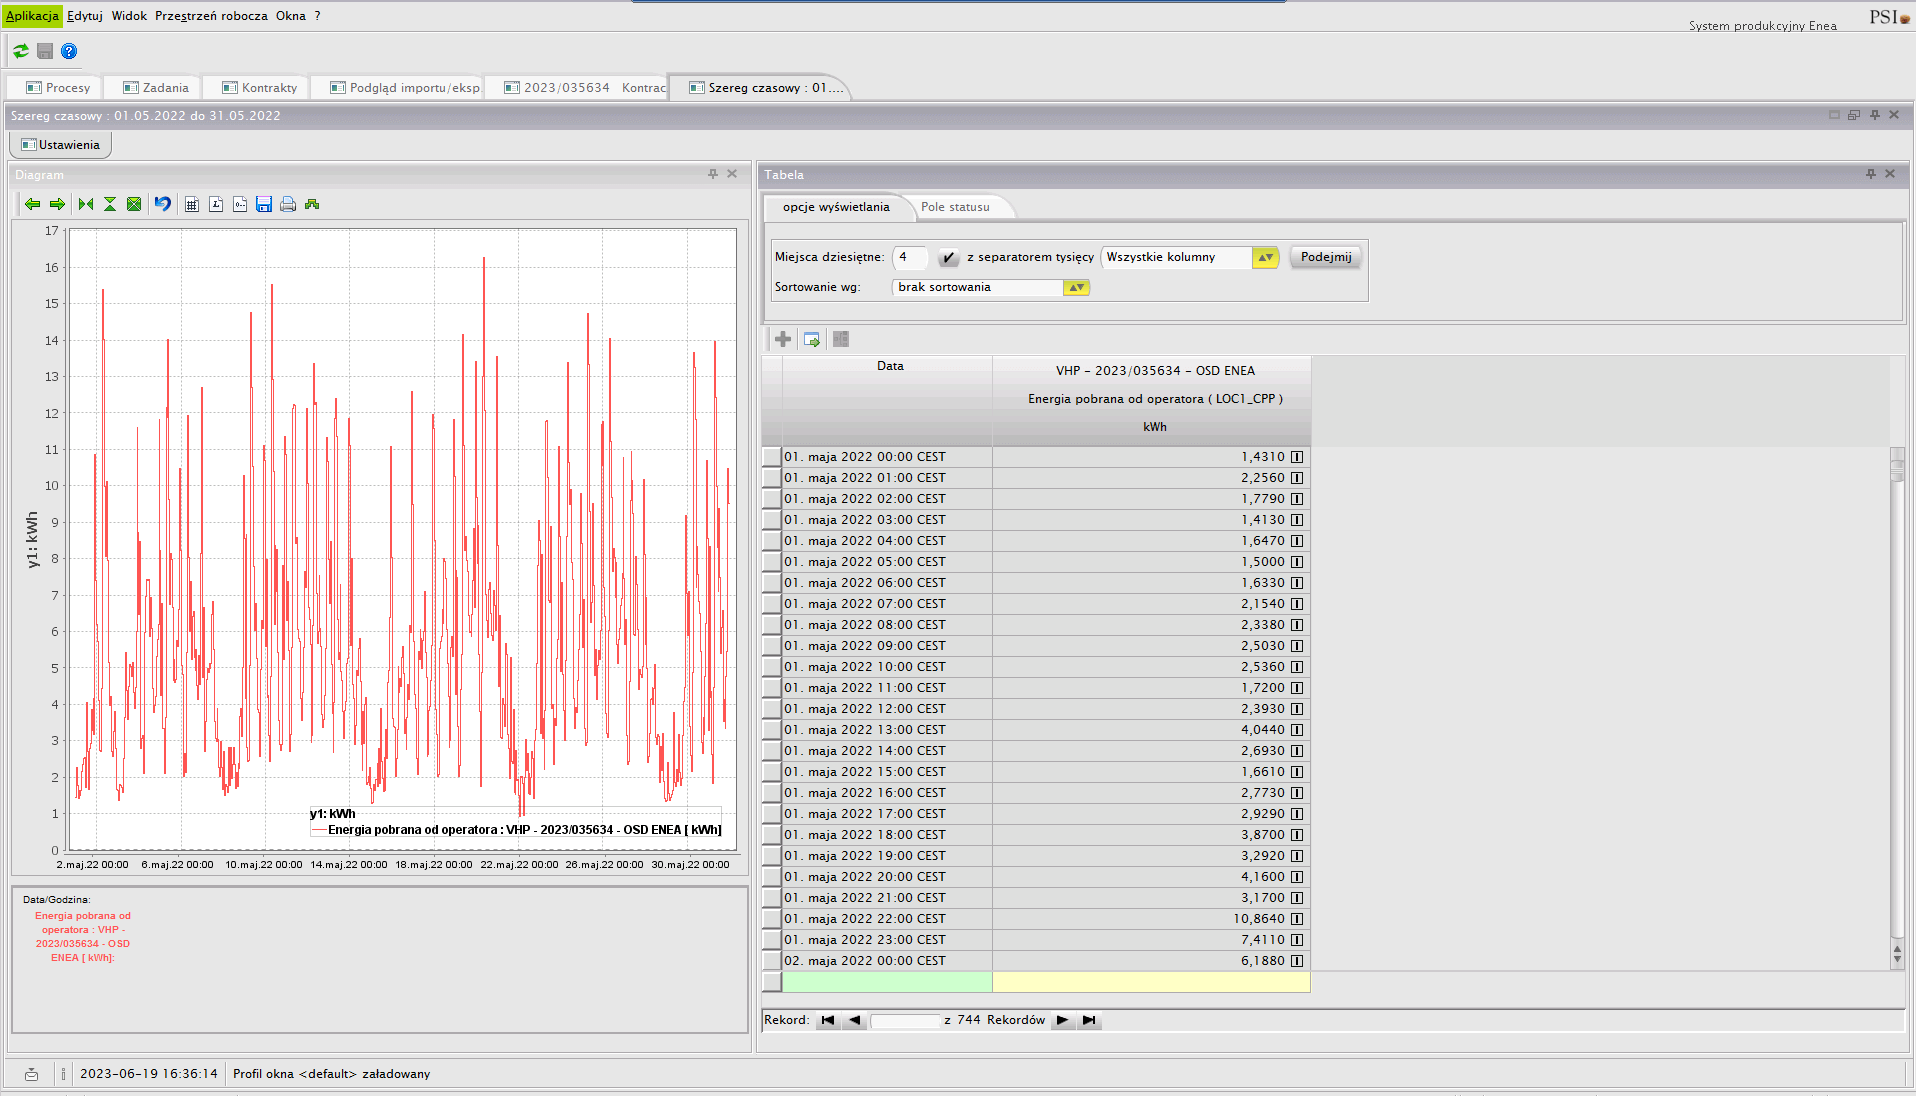This screenshot has height=1096, width=1916.
Task: Click the value cell 10,8640
Action: click(1151, 919)
